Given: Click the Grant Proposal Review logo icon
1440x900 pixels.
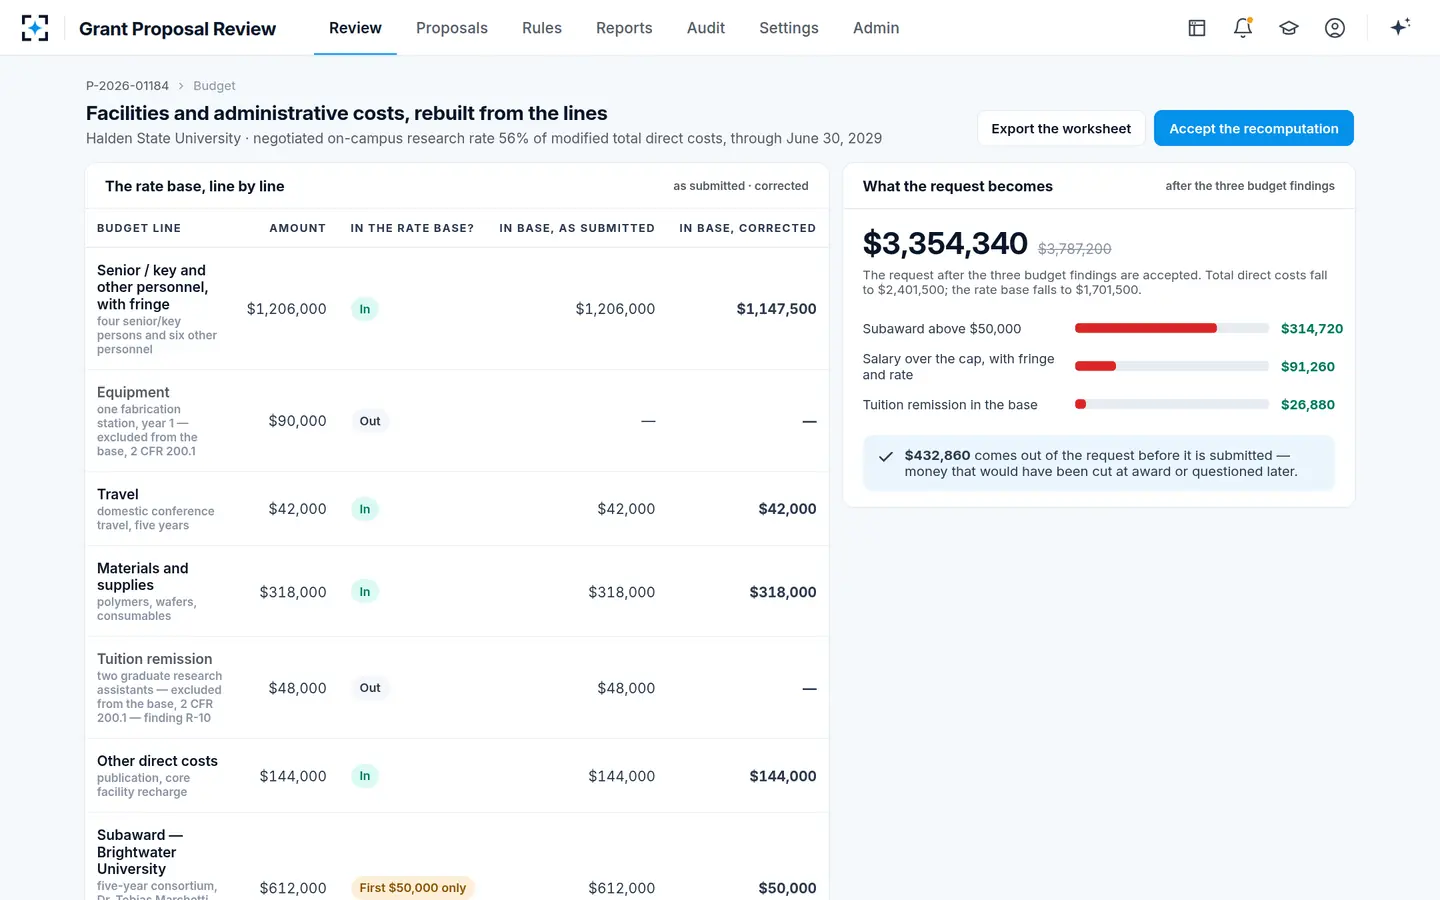Looking at the screenshot, I should pyautogui.click(x=35, y=28).
